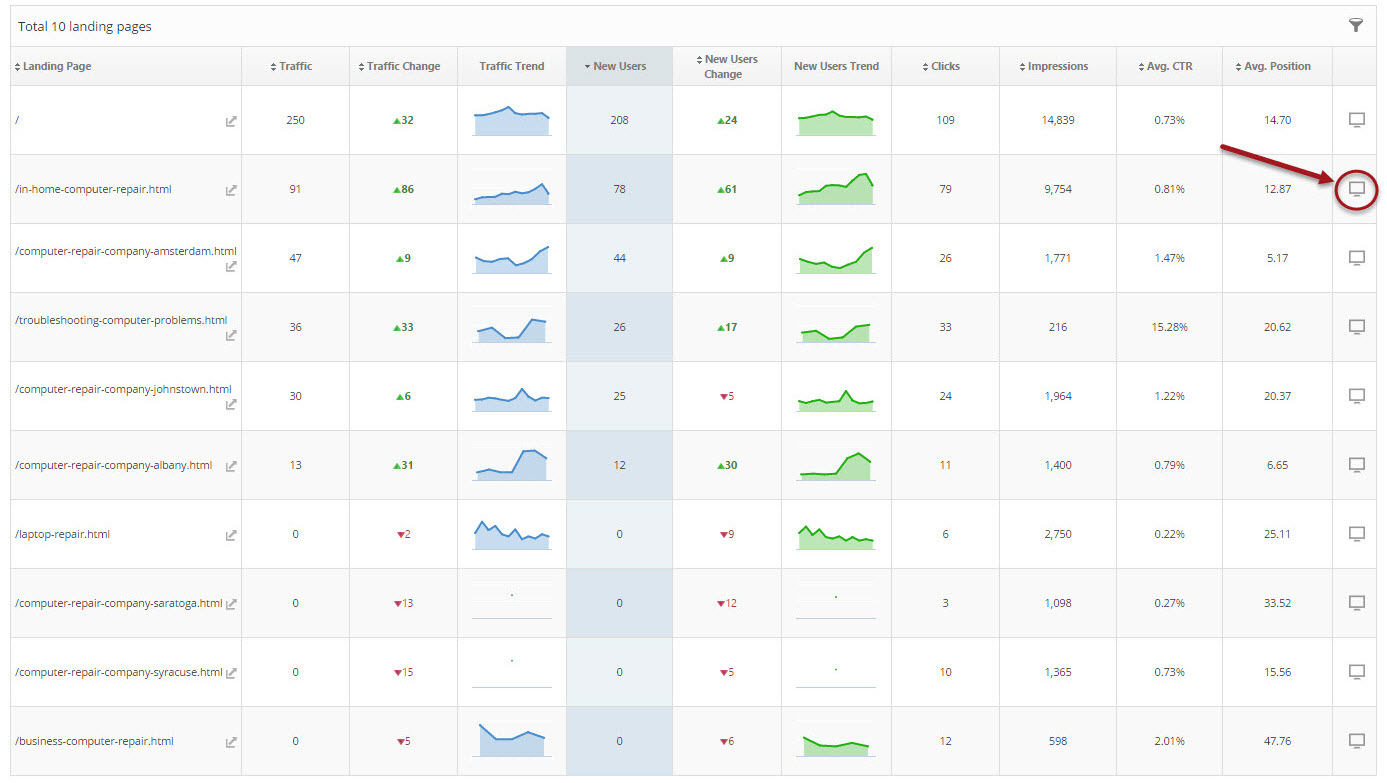Sort table by Impressions column header
Viewport: 1387px width, 783px height.
point(1057,67)
